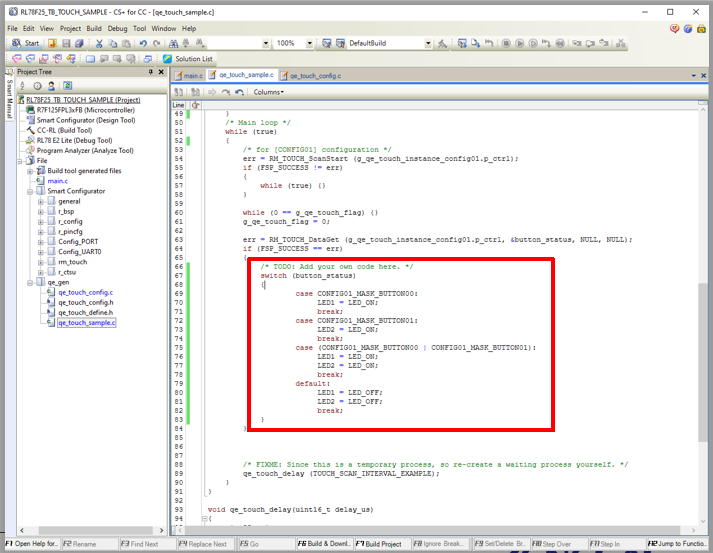
Task: Switch to the main.c editor tab
Action: 189,75
